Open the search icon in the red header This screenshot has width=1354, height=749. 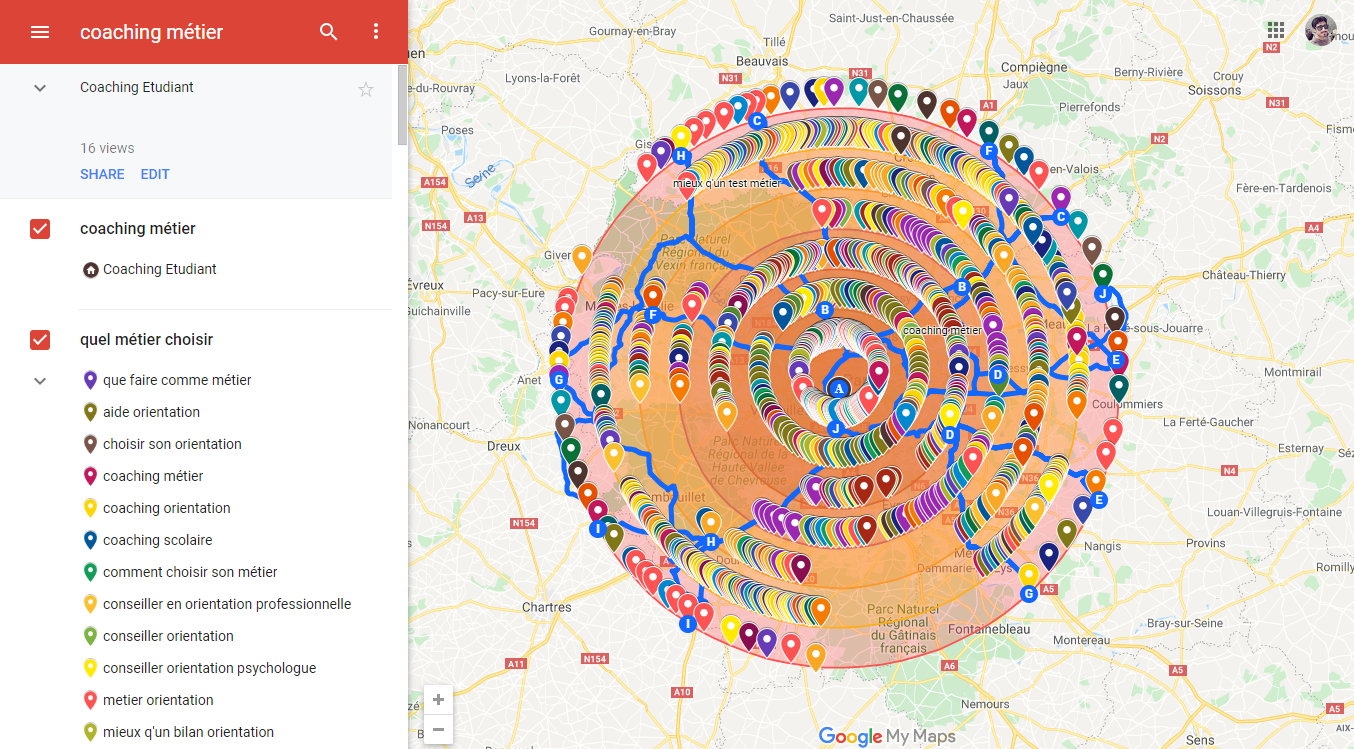tap(329, 31)
